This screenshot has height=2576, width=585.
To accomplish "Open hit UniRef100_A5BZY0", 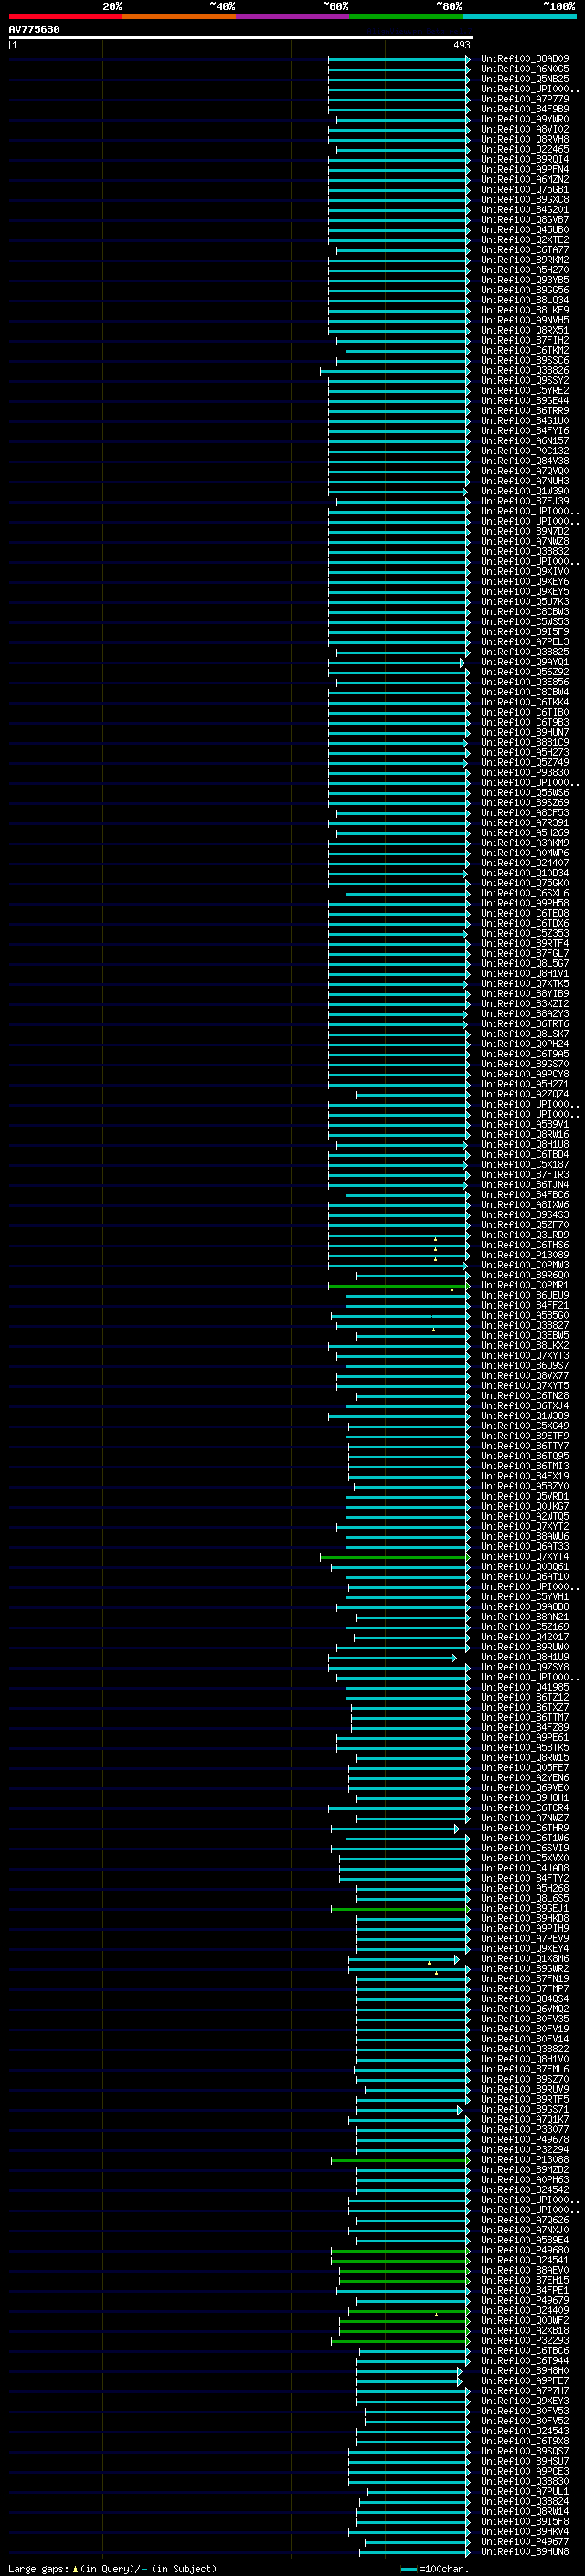I will click(x=524, y=1486).
